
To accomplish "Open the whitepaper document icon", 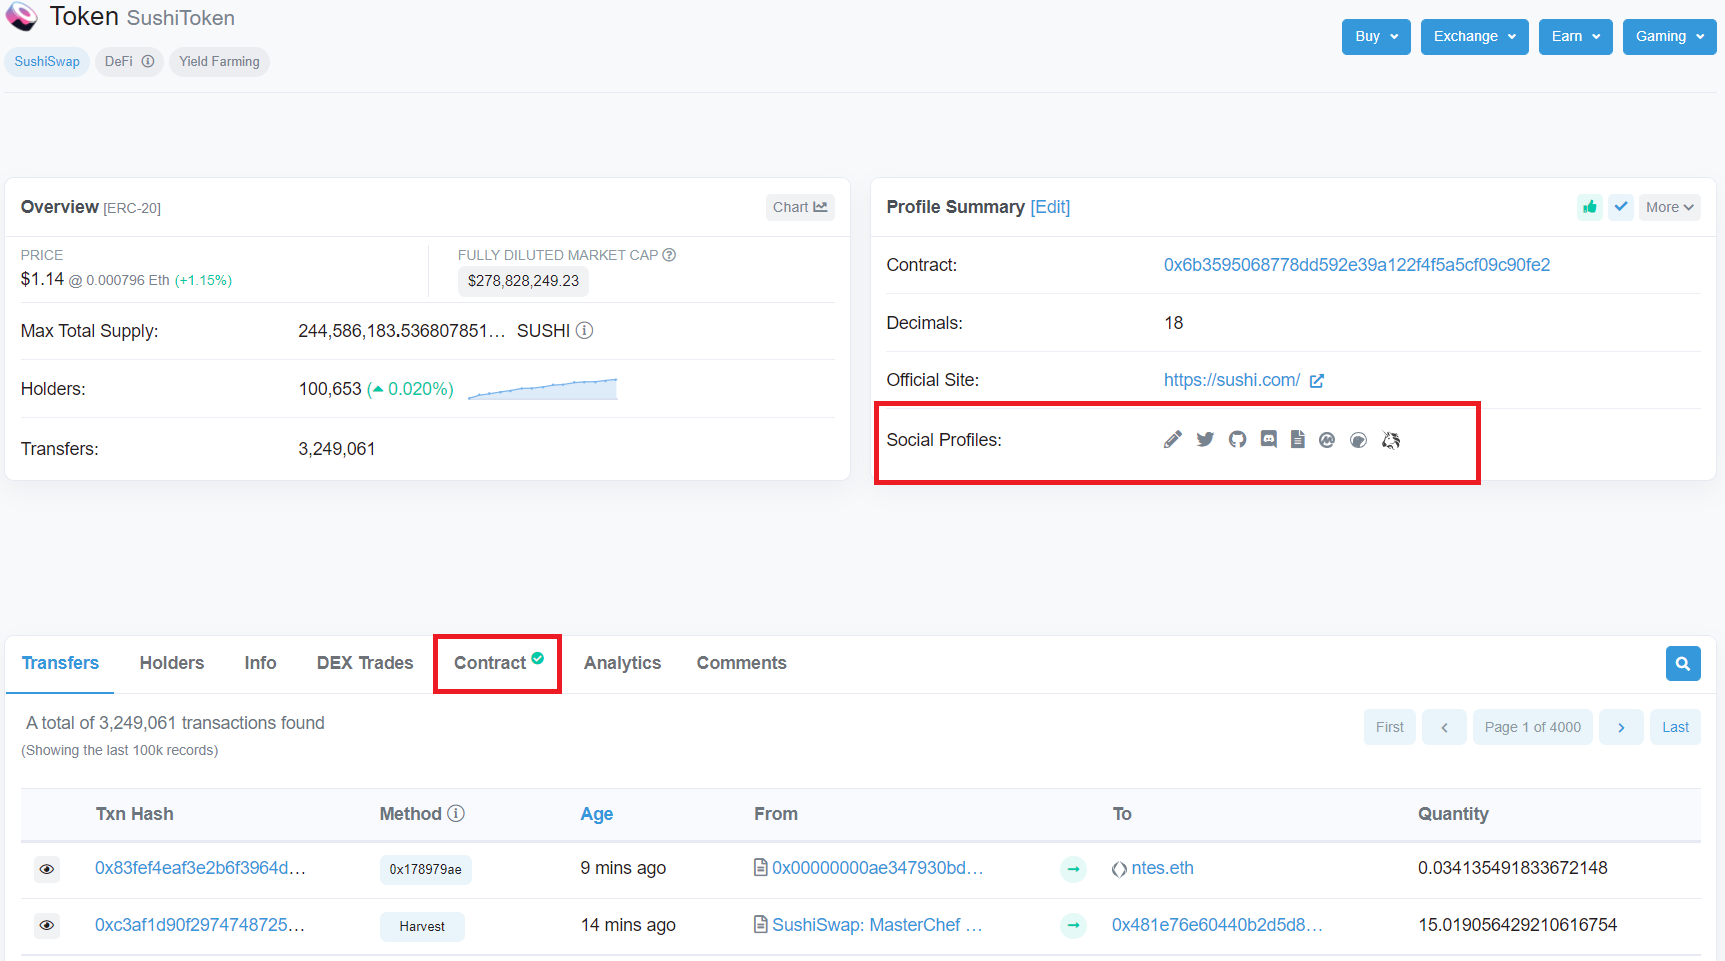I will coord(1297,439).
